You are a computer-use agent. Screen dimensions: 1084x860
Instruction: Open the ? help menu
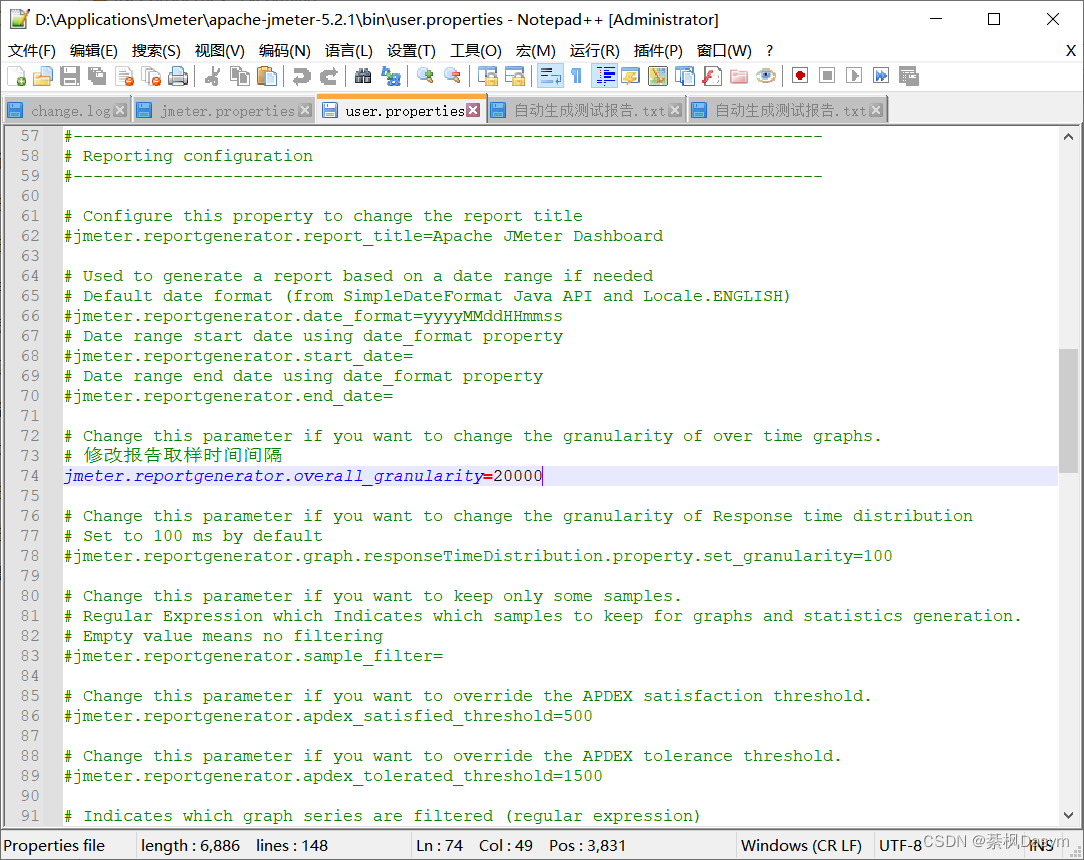(x=769, y=50)
